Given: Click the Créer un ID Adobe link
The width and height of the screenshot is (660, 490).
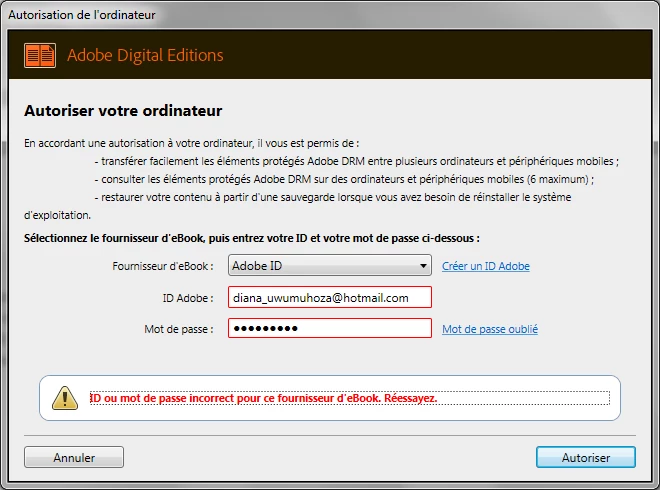Looking at the screenshot, I should pyautogui.click(x=486, y=266).
